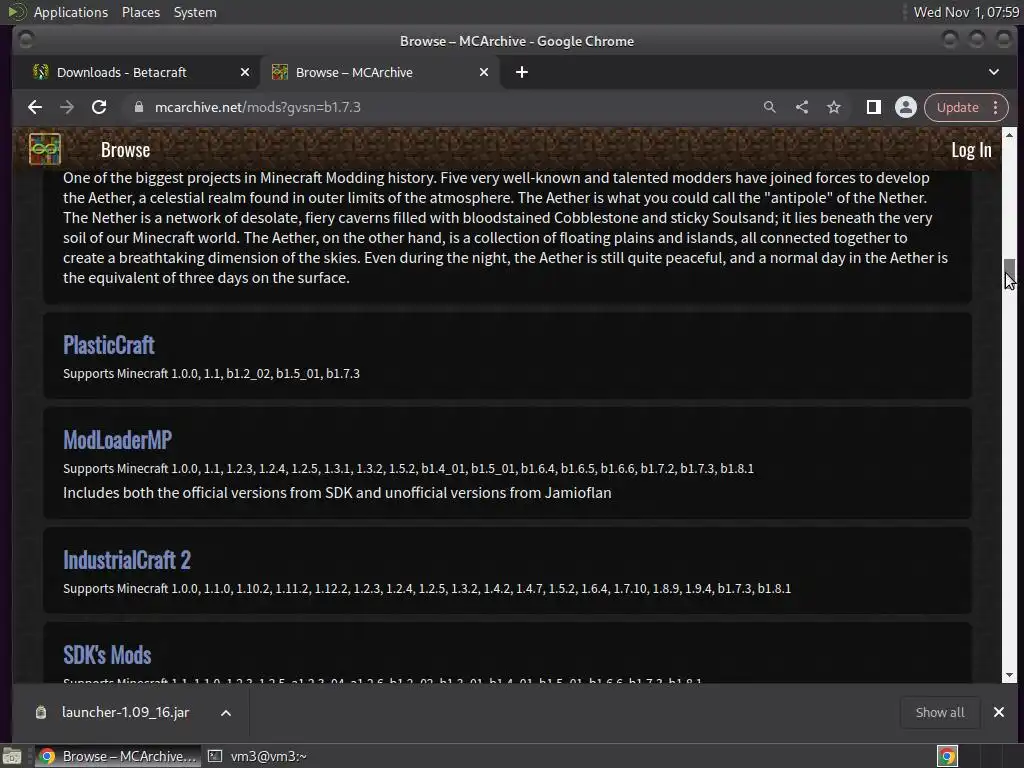Open Chrome side panel icon
The height and width of the screenshot is (768, 1024).
[874, 107]
